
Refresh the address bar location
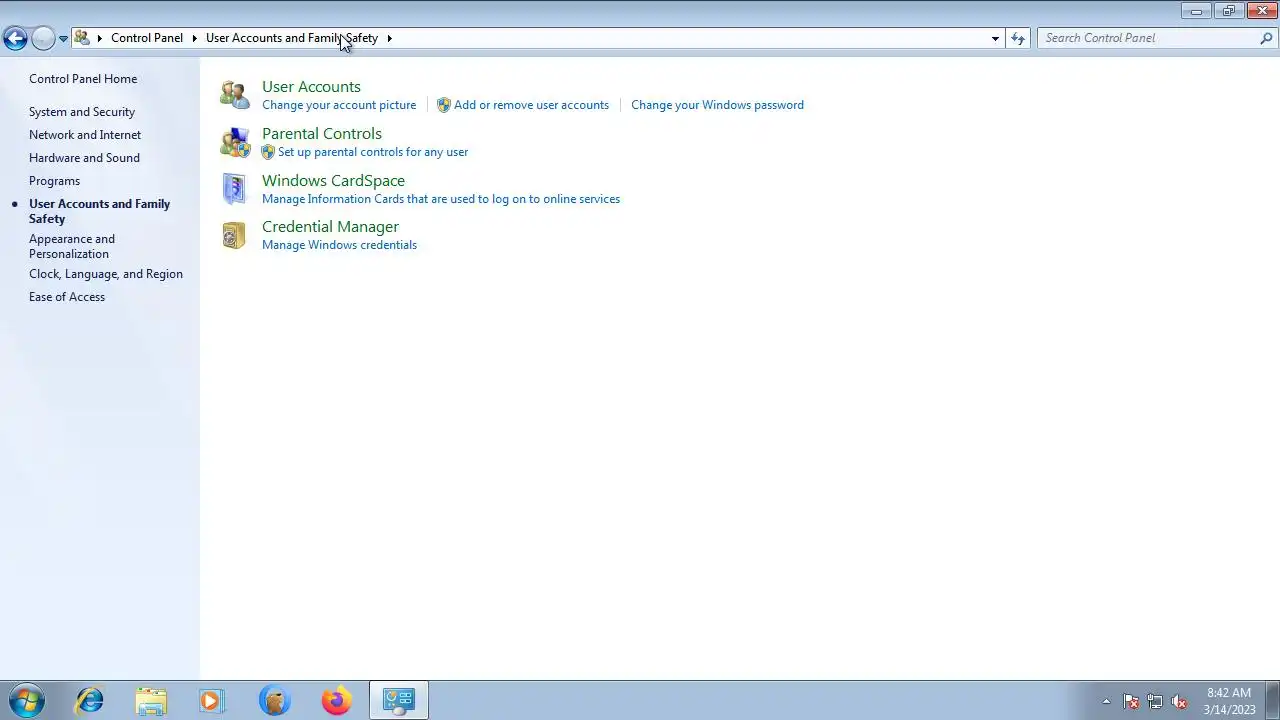tap(1018, 38)
